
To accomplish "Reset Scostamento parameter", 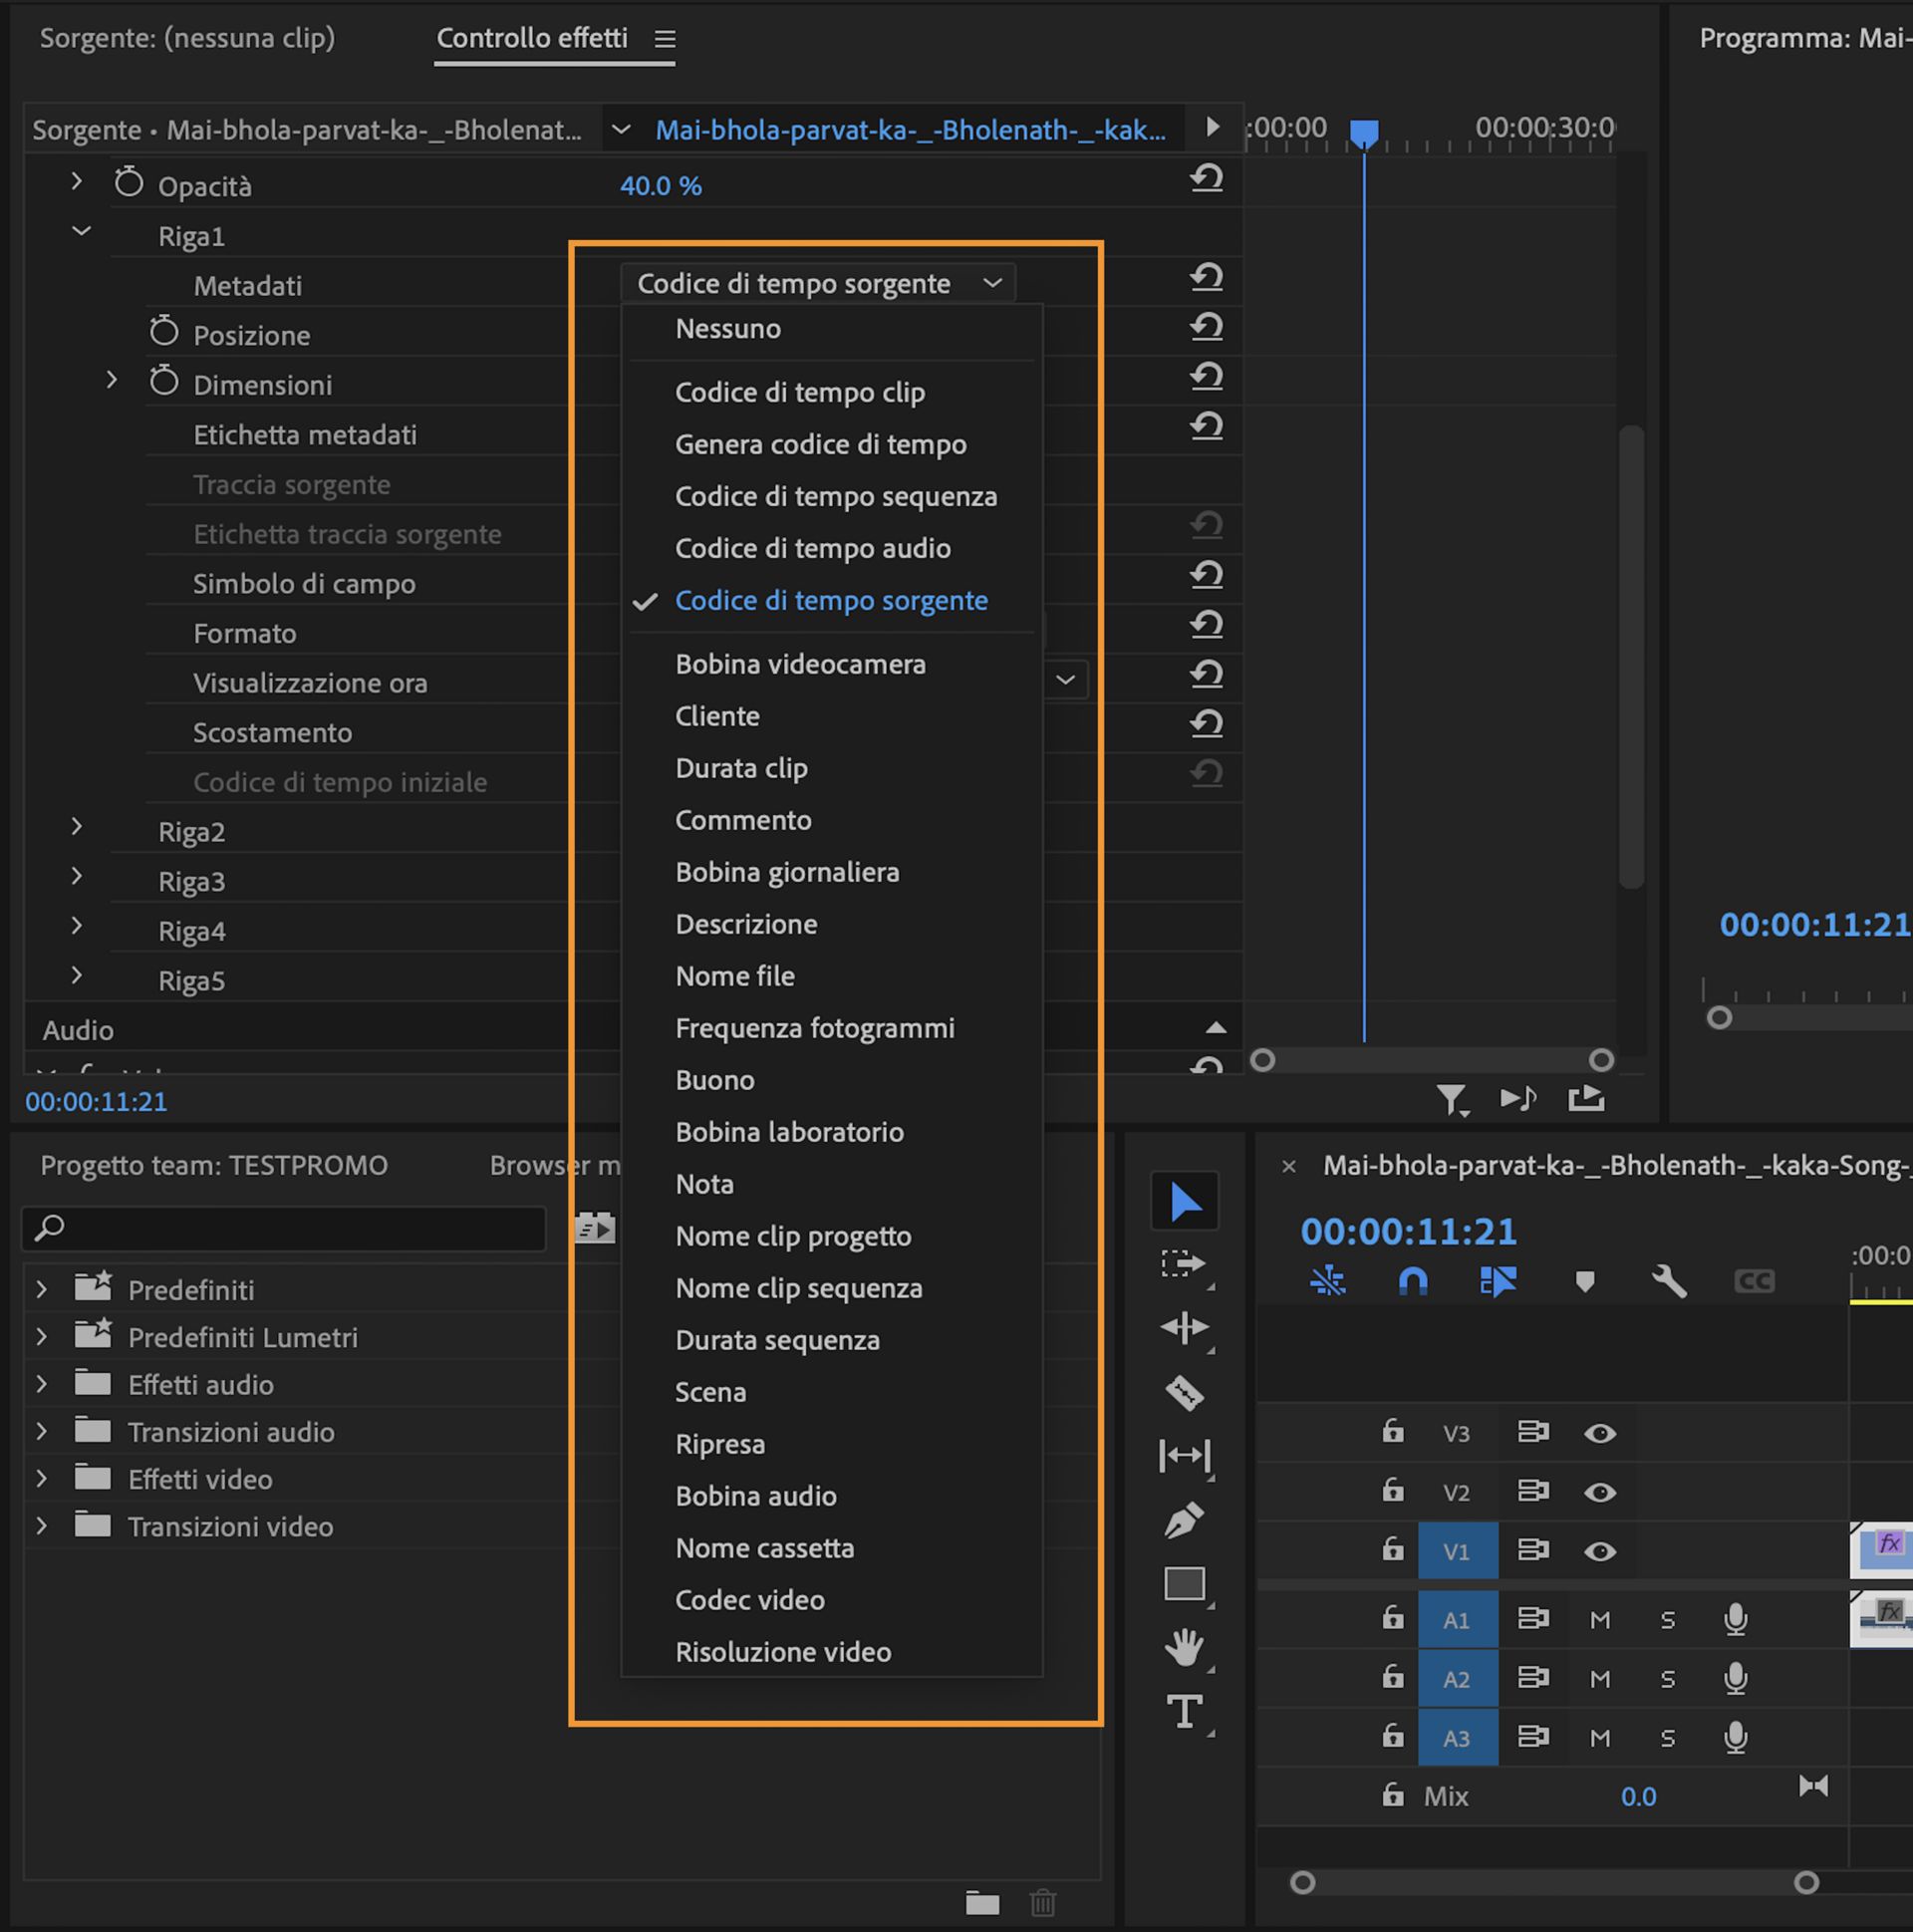I will point(1206,725).
